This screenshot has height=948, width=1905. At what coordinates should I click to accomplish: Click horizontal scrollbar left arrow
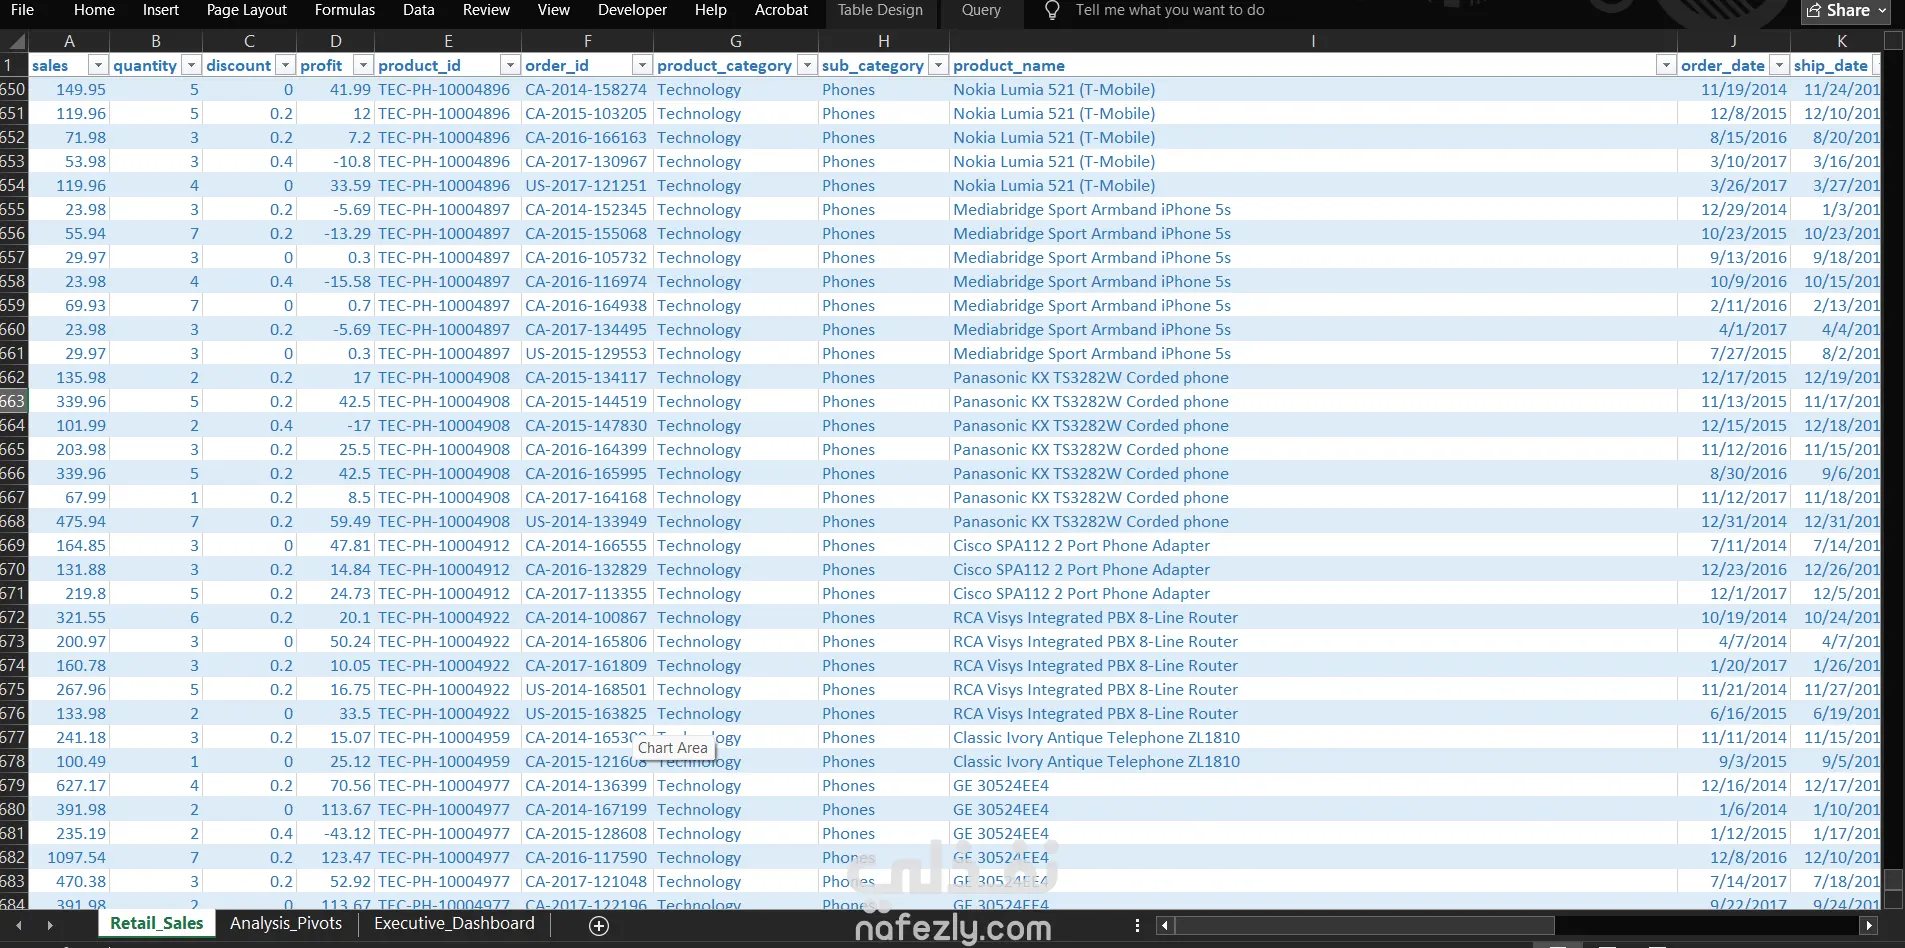tap(1164, 926)
